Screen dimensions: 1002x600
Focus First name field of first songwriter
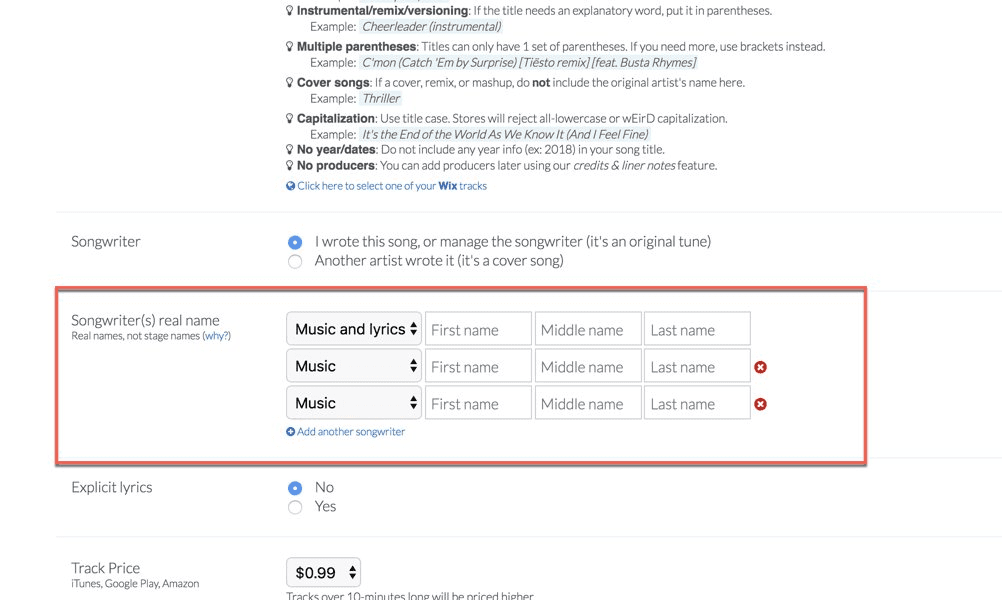[x=478, y=330]
